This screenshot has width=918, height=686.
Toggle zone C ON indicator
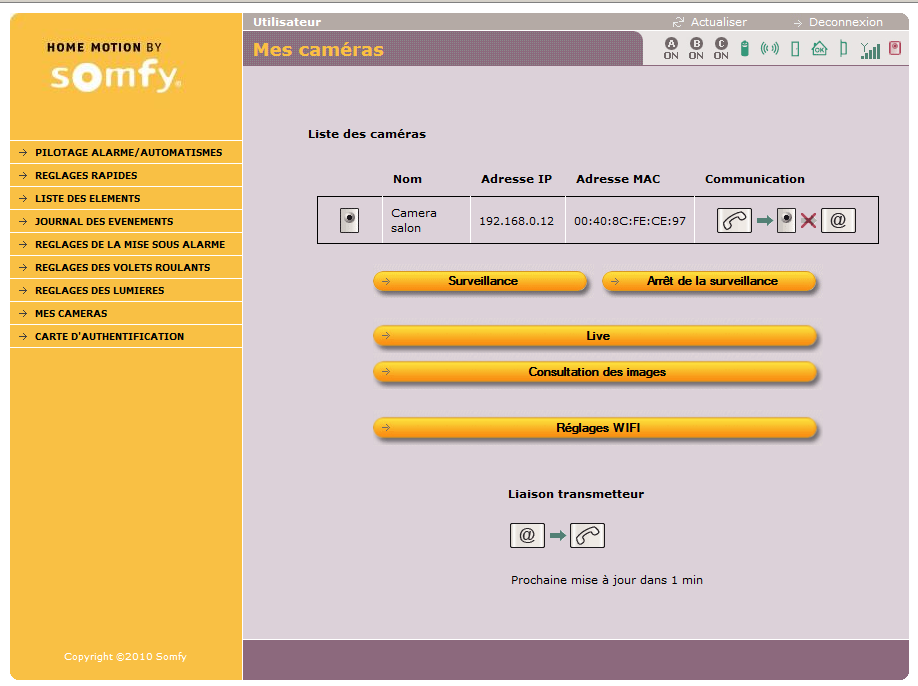click(721, 48)
